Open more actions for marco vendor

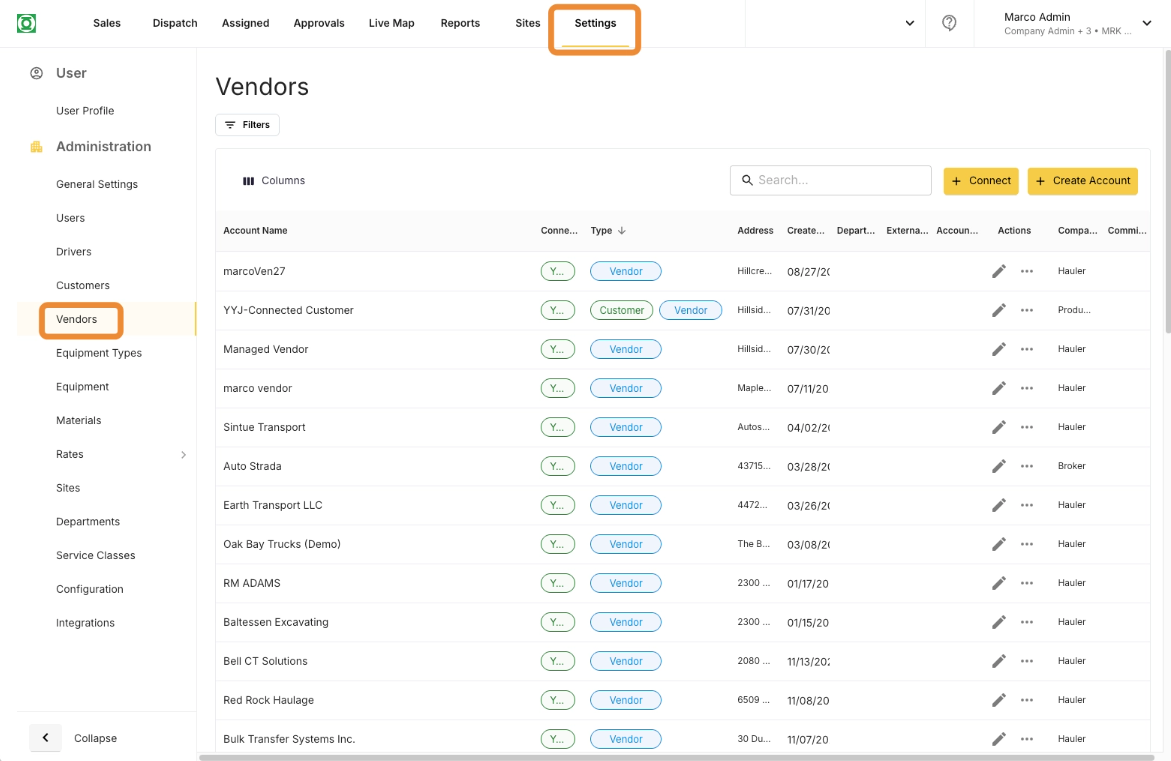pyautogui.click(x=1027, y=388)
